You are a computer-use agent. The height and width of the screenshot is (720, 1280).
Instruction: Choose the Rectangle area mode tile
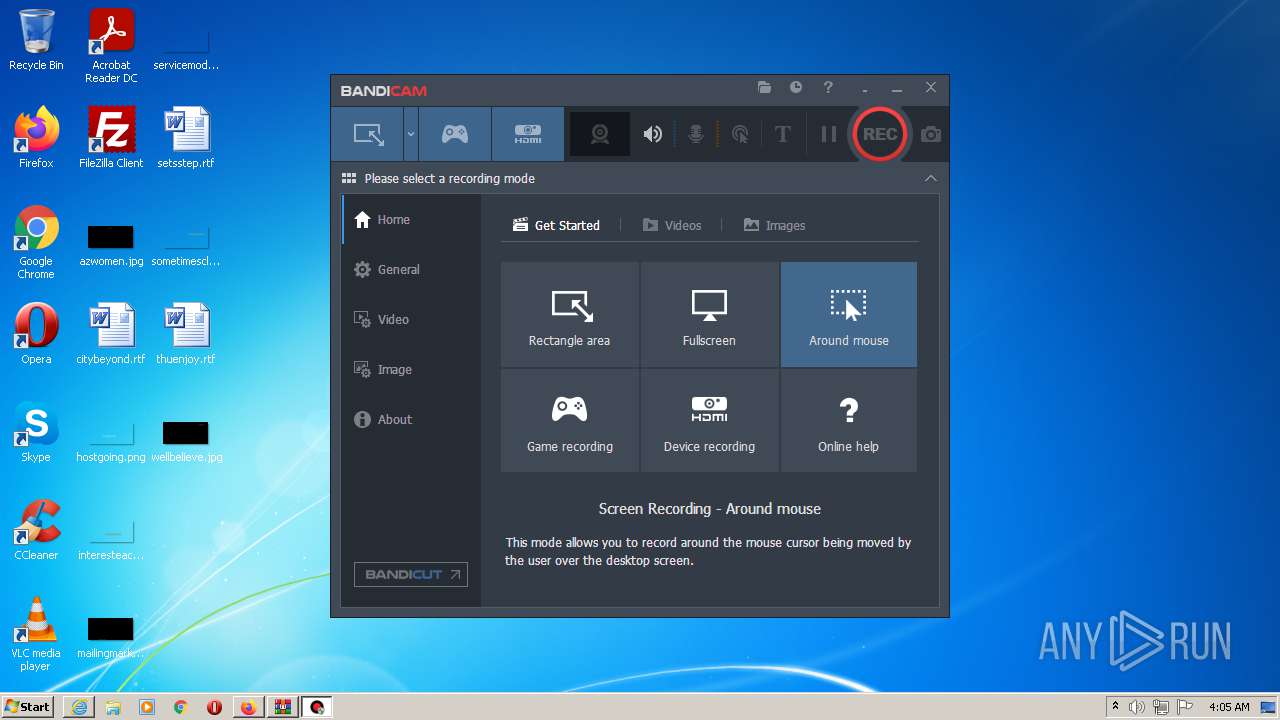point(570,314)
